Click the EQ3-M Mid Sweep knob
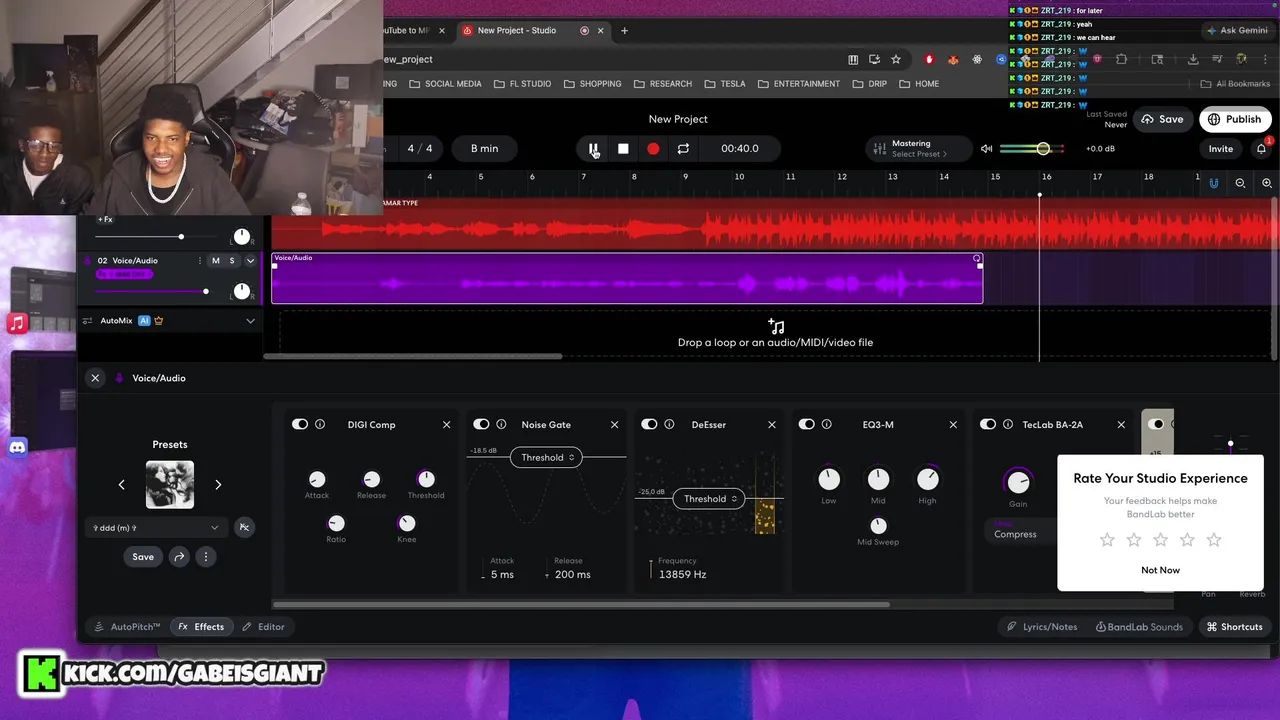This screenshot has height=720, width=1280. coord(878,525)
